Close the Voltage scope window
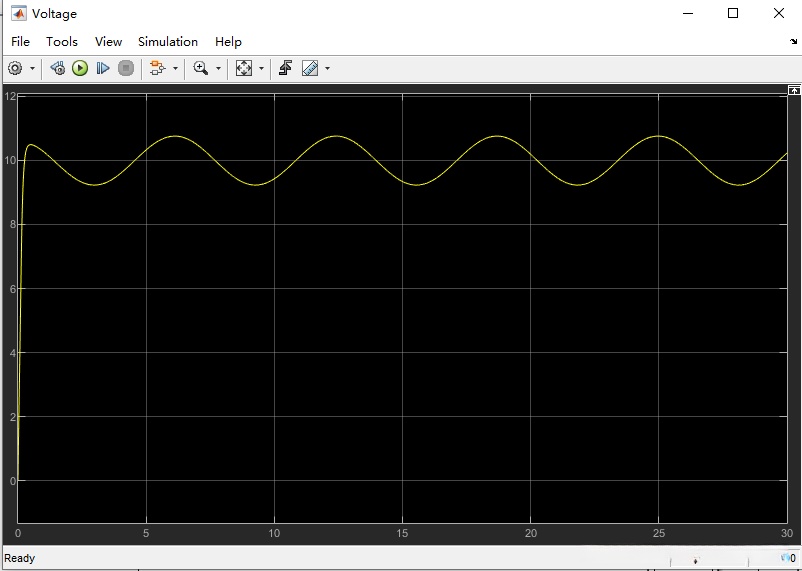Viewport: 802px width, 571px height. point(778,13)
